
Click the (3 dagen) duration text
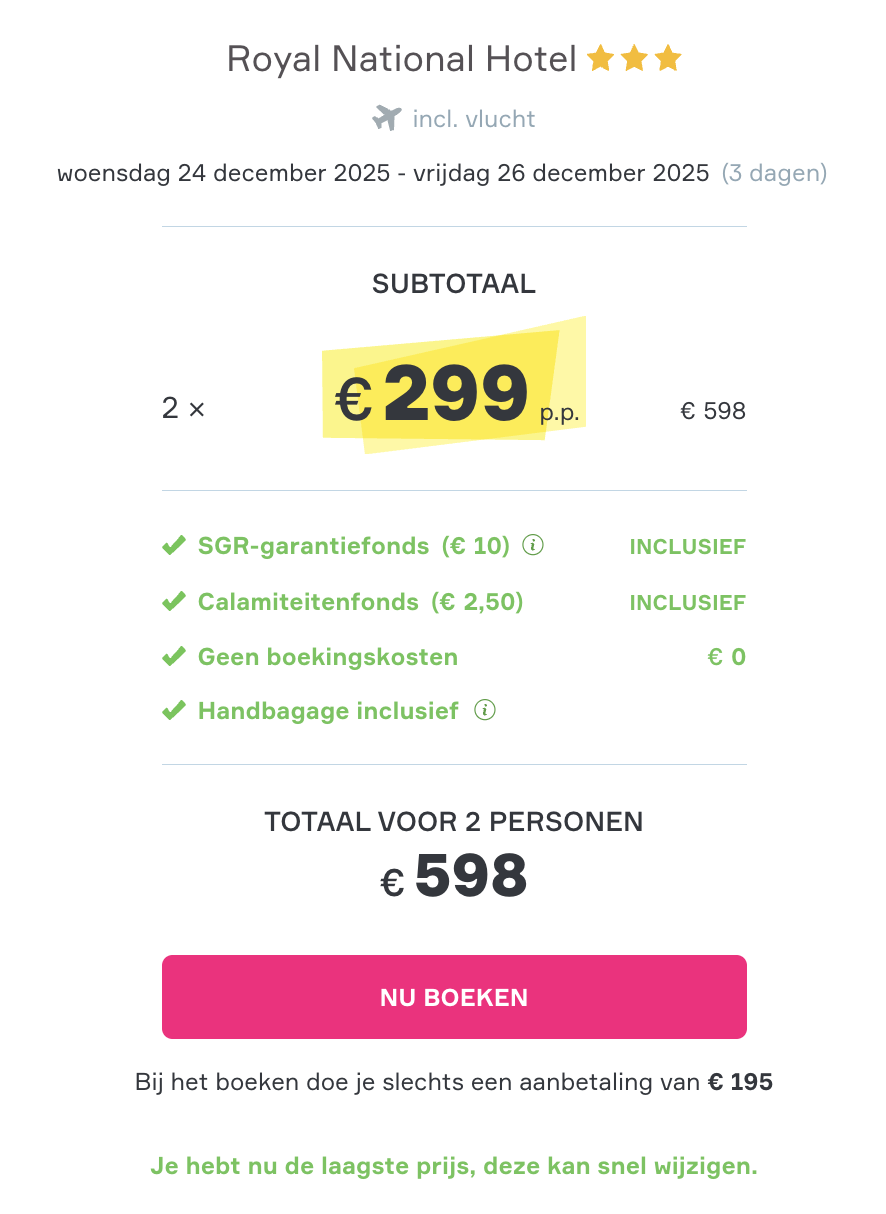click(775, 173)
